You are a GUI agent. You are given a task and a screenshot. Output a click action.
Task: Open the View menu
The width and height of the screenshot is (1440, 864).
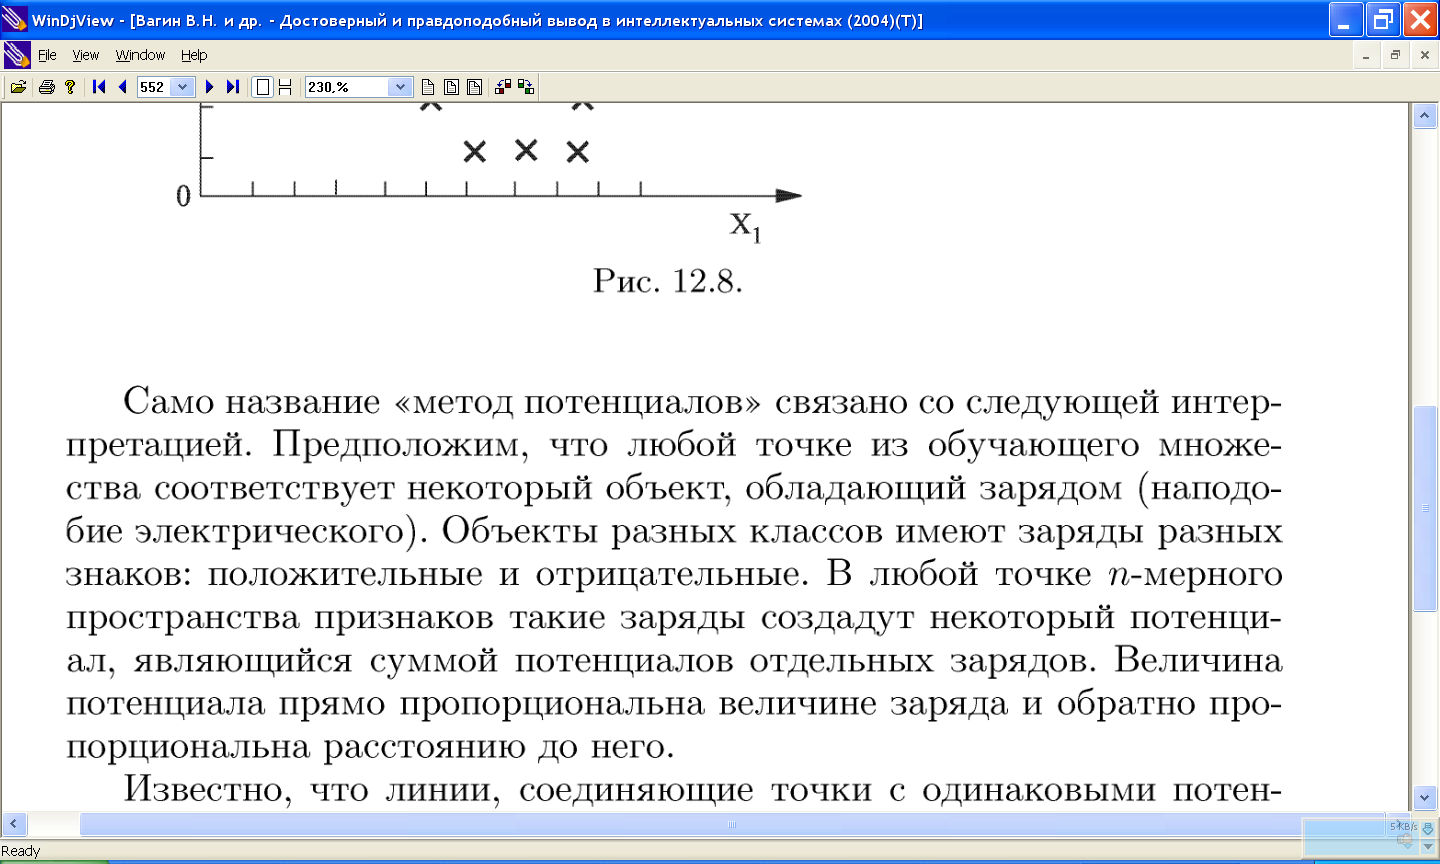86,55
